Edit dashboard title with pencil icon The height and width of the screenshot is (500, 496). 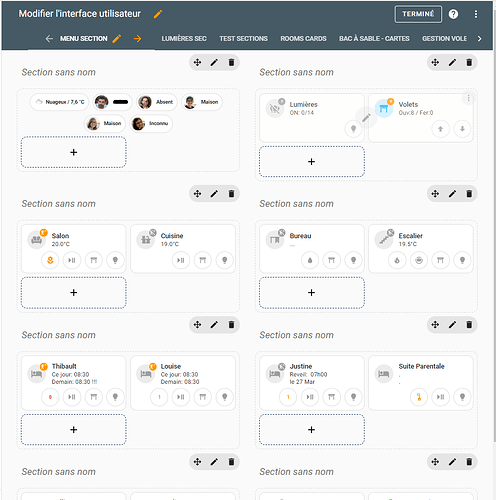click(158, 14)
